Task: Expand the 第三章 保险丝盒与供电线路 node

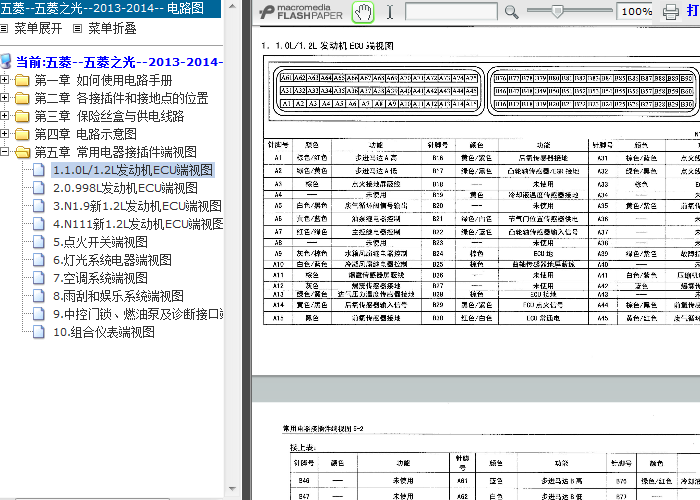Action: tap(4, 116)
